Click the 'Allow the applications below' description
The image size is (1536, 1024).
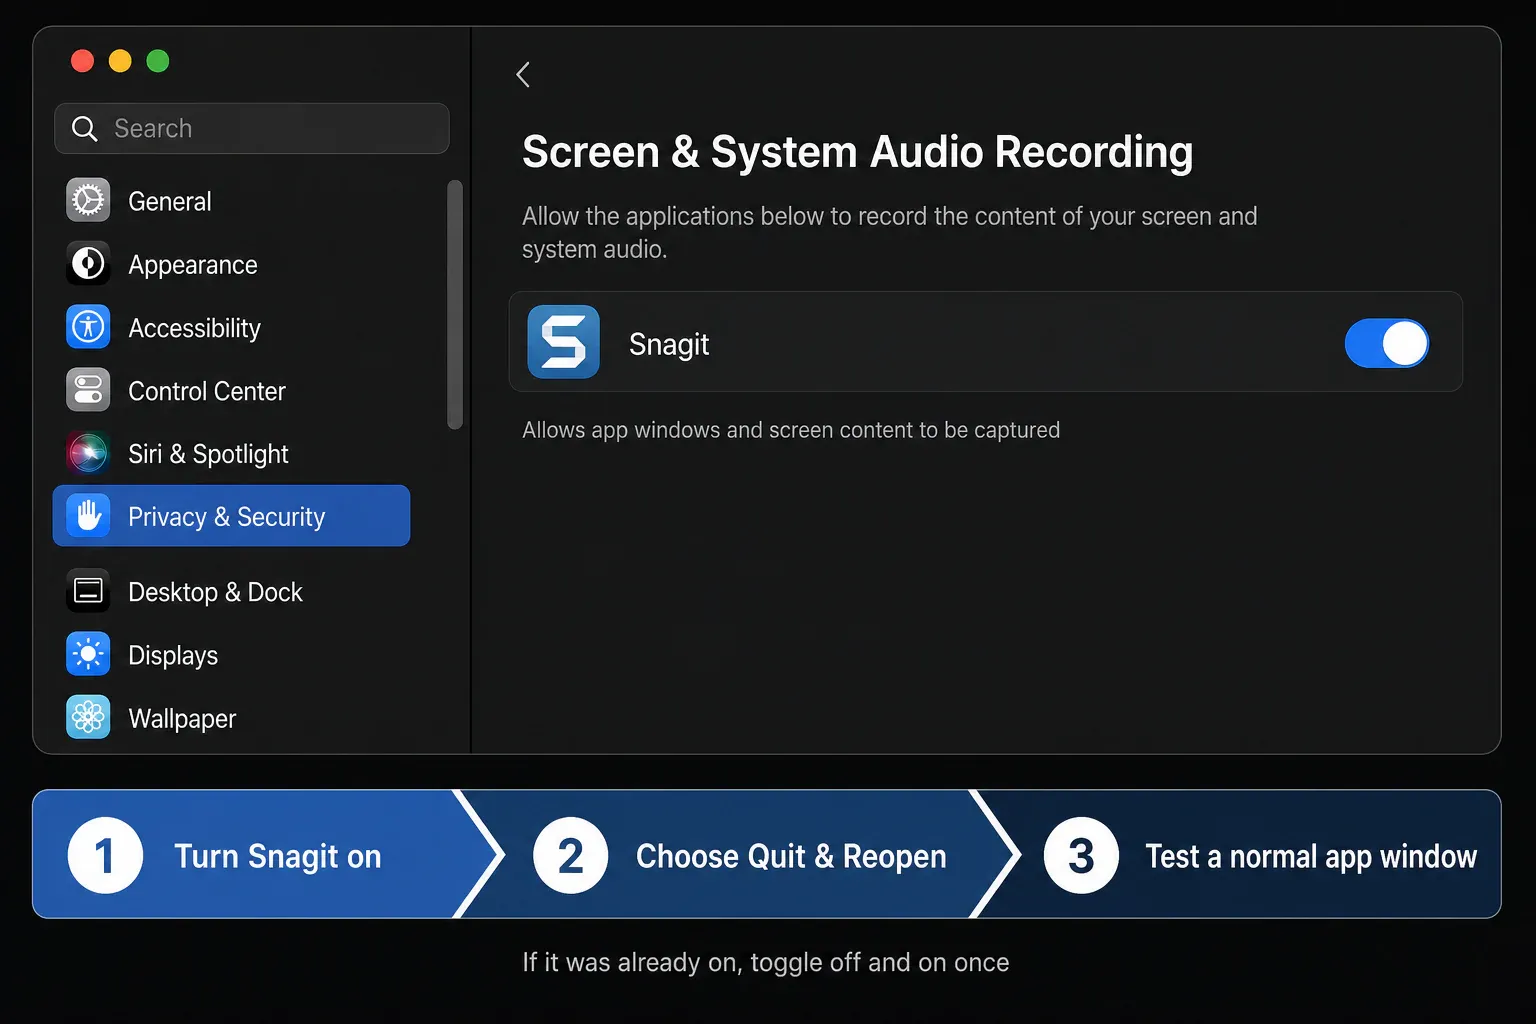(889, 232)
